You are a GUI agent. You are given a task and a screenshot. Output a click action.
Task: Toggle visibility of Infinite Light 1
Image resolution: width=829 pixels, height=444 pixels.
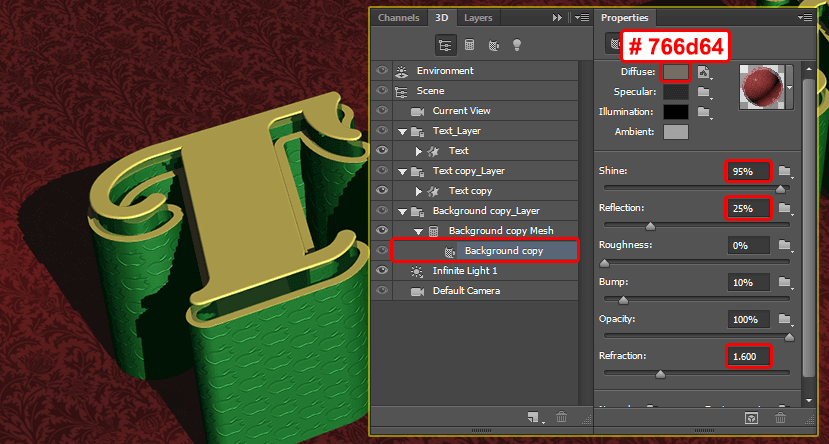tap(381, 271)
